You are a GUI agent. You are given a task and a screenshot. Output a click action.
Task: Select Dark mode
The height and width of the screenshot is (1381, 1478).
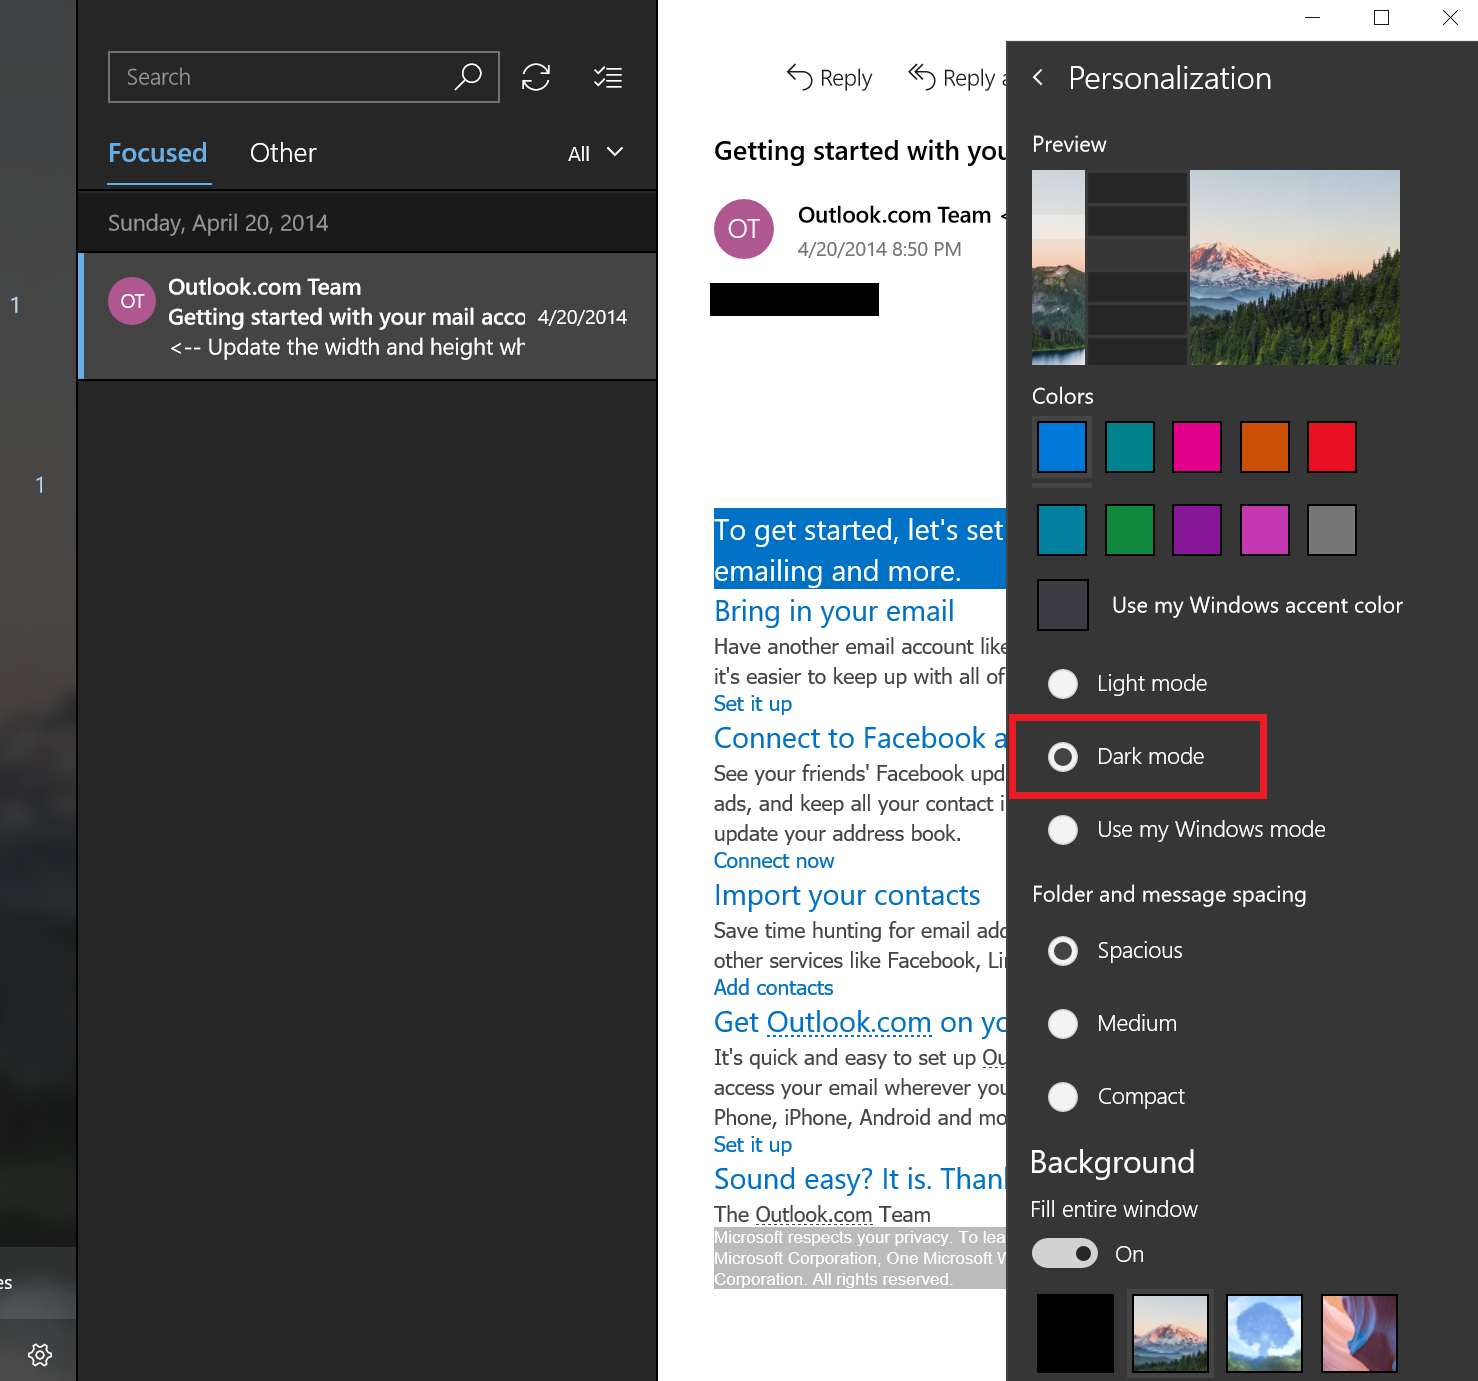tap(1126, 757)
